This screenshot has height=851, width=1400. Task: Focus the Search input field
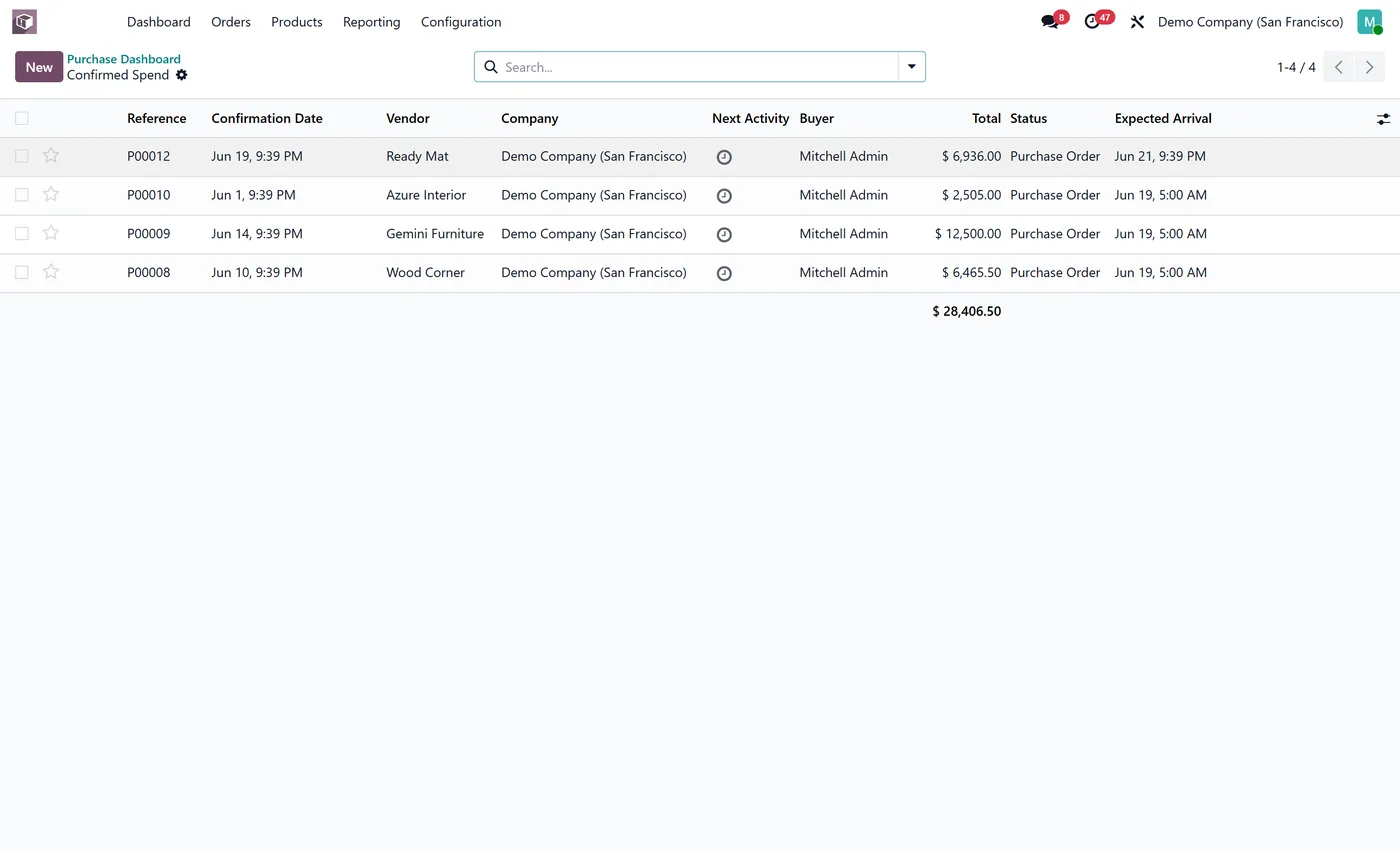[698, 67]
